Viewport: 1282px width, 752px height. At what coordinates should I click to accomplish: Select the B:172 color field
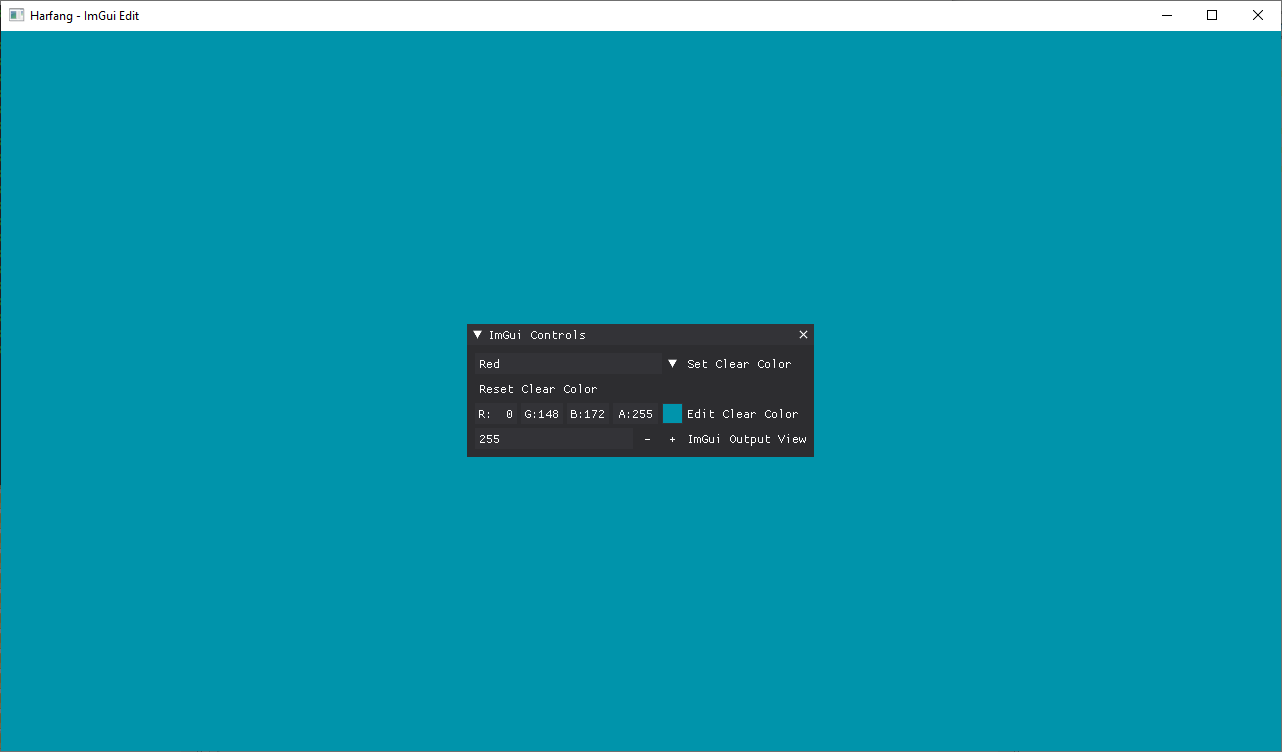coord(587,414)
